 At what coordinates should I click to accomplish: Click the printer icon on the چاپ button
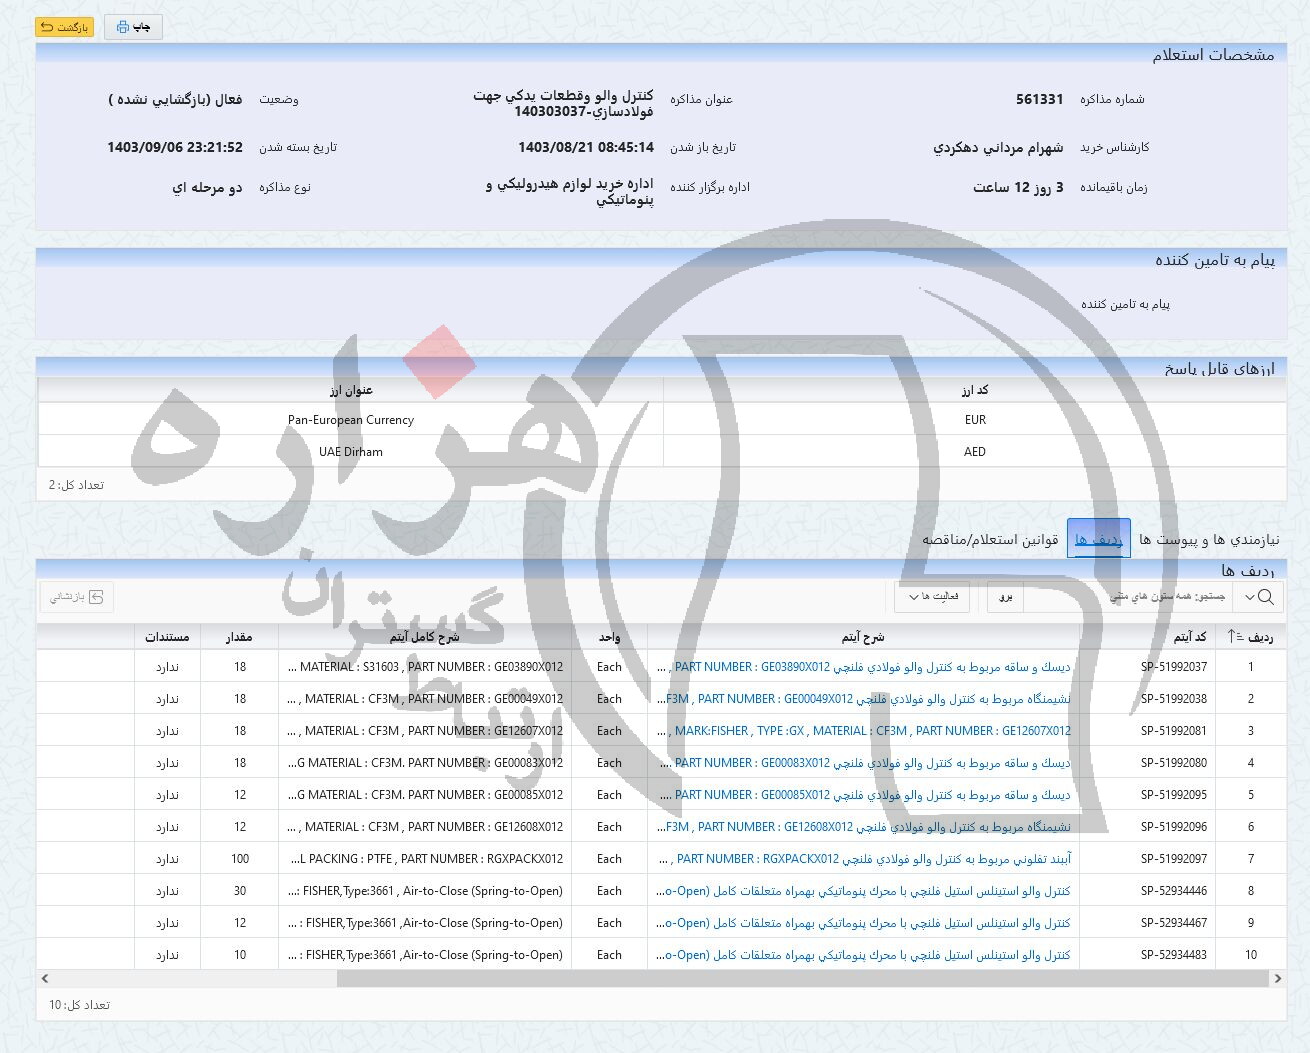(122, 27)
